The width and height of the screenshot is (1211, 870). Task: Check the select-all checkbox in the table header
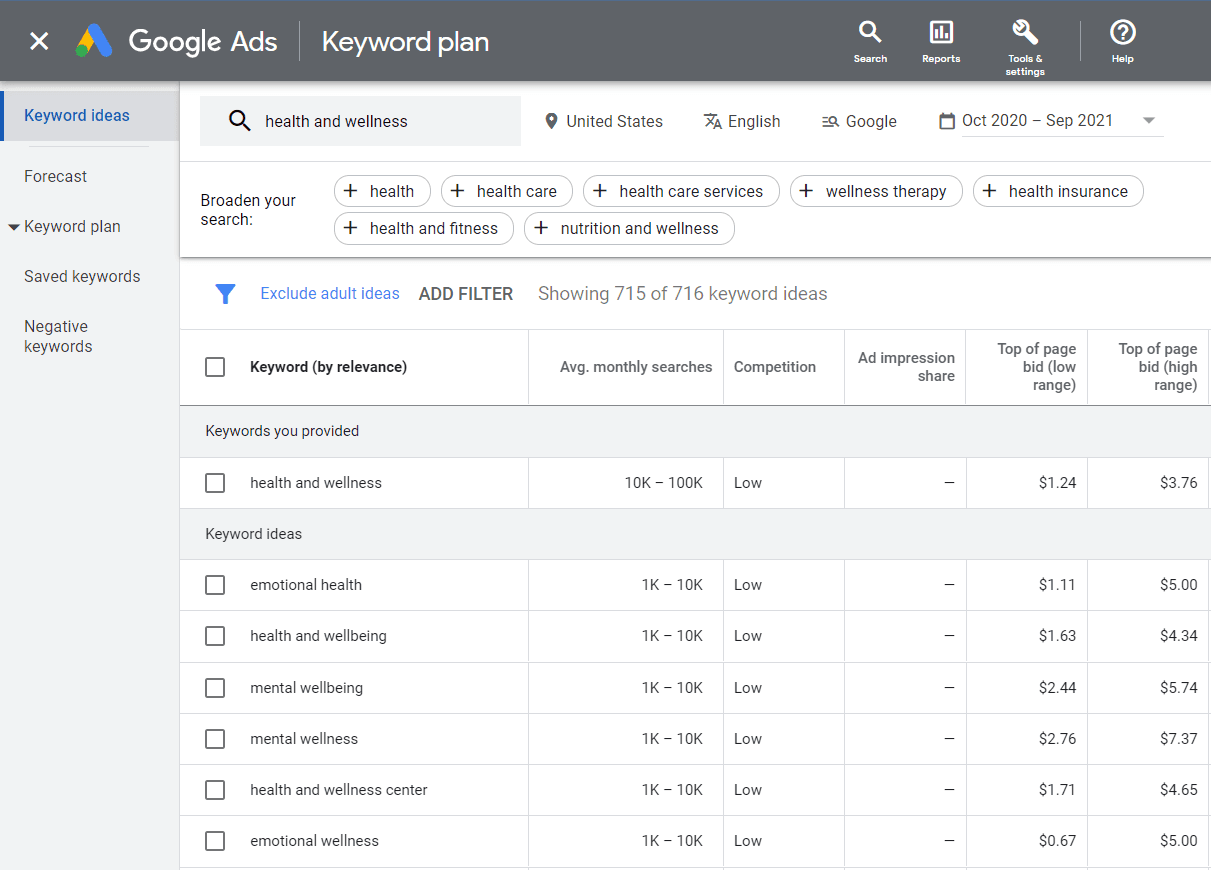point(215,366)
